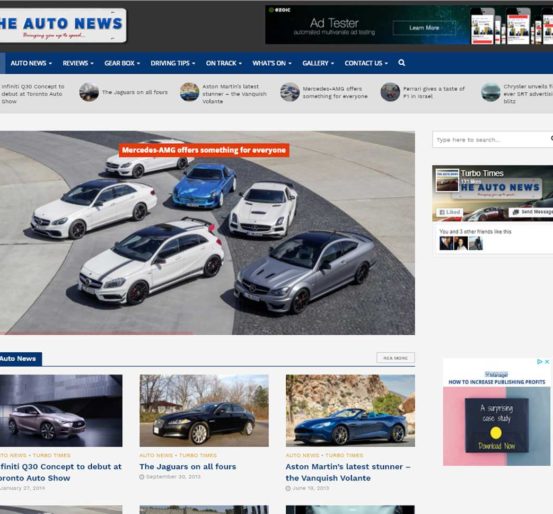Screen dimensions: 553x514
Task: Open the 'Infiniti Q30 Concept to debut' headline under the article image
Action: coord(61,472)
